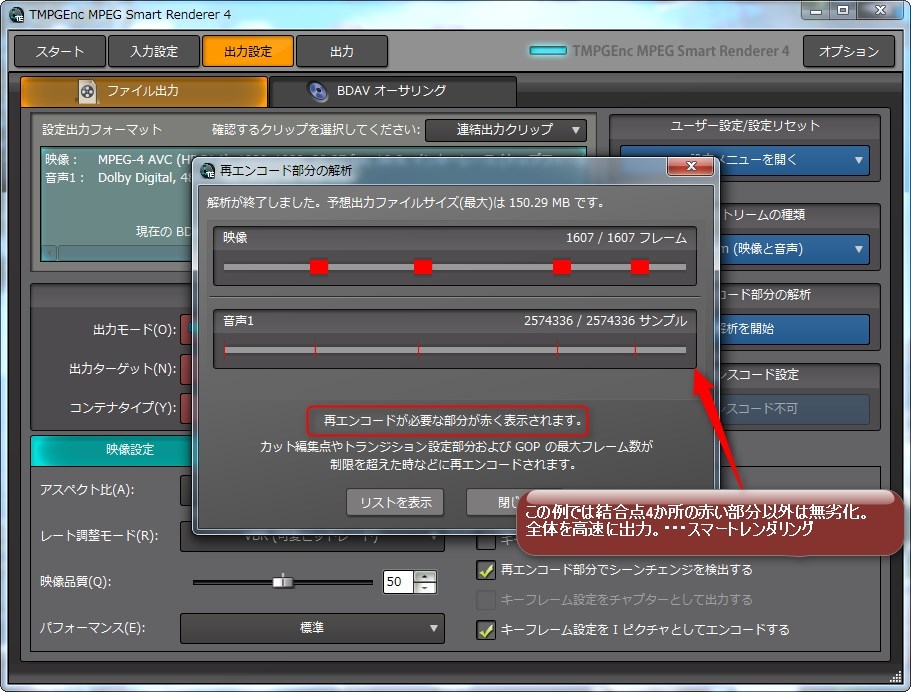Click the dialog icon beside 再エンコード部分の解析 title
This screenshot has width=911, height=692.
[207, 171]
